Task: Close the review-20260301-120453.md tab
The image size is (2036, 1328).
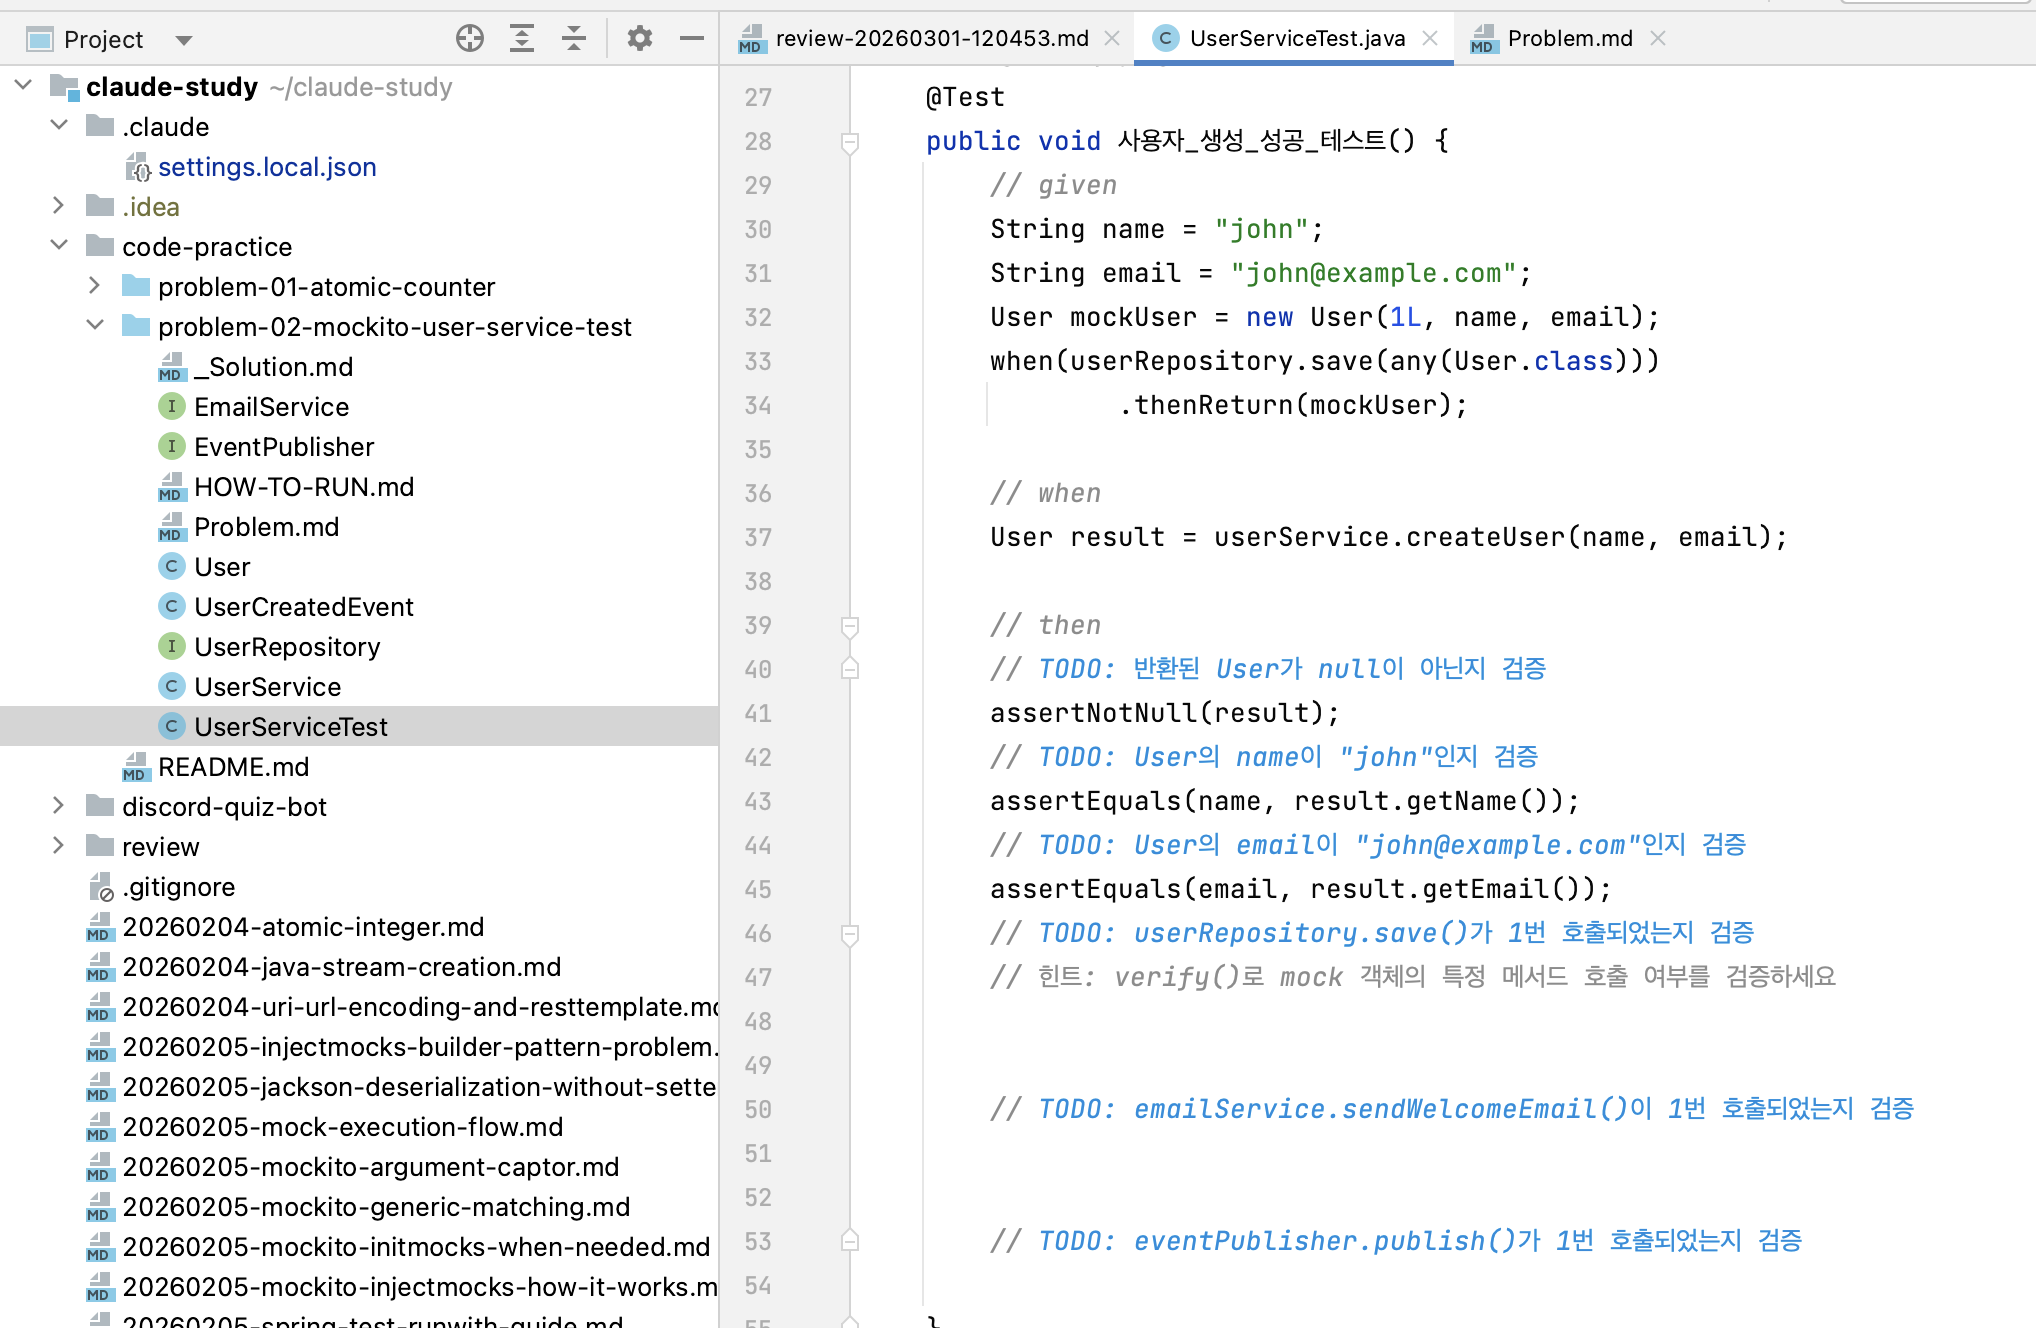Action: (1112, 38)
